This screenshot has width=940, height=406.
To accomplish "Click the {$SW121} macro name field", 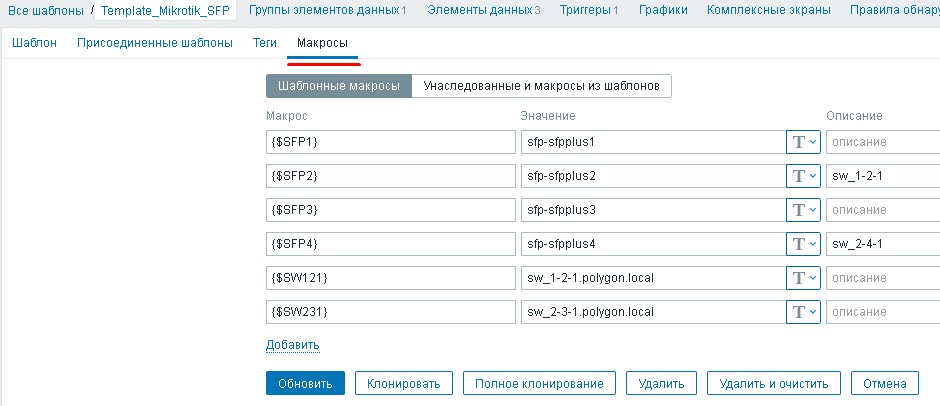I will [x=390, y=278].
